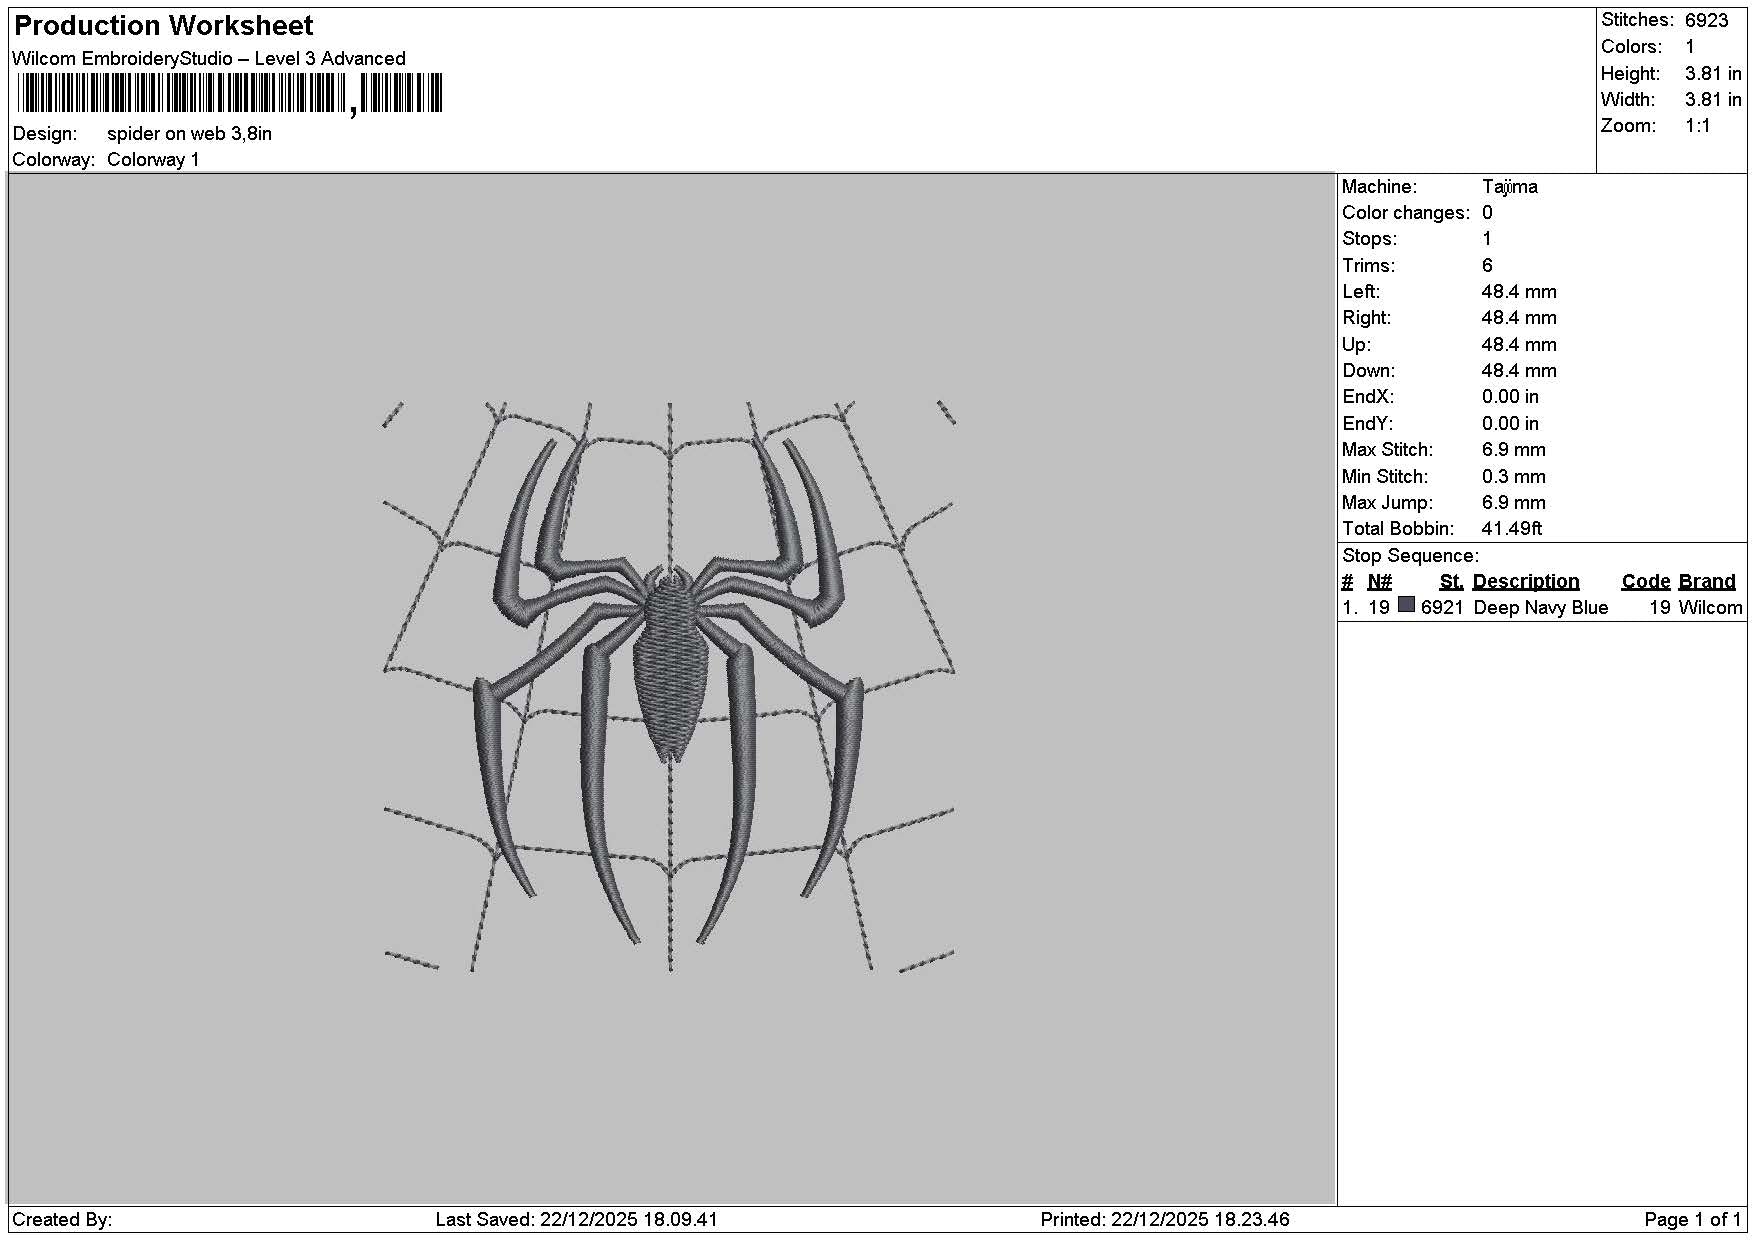Select the "Color changes:" label

click(x=1406, y=213)
